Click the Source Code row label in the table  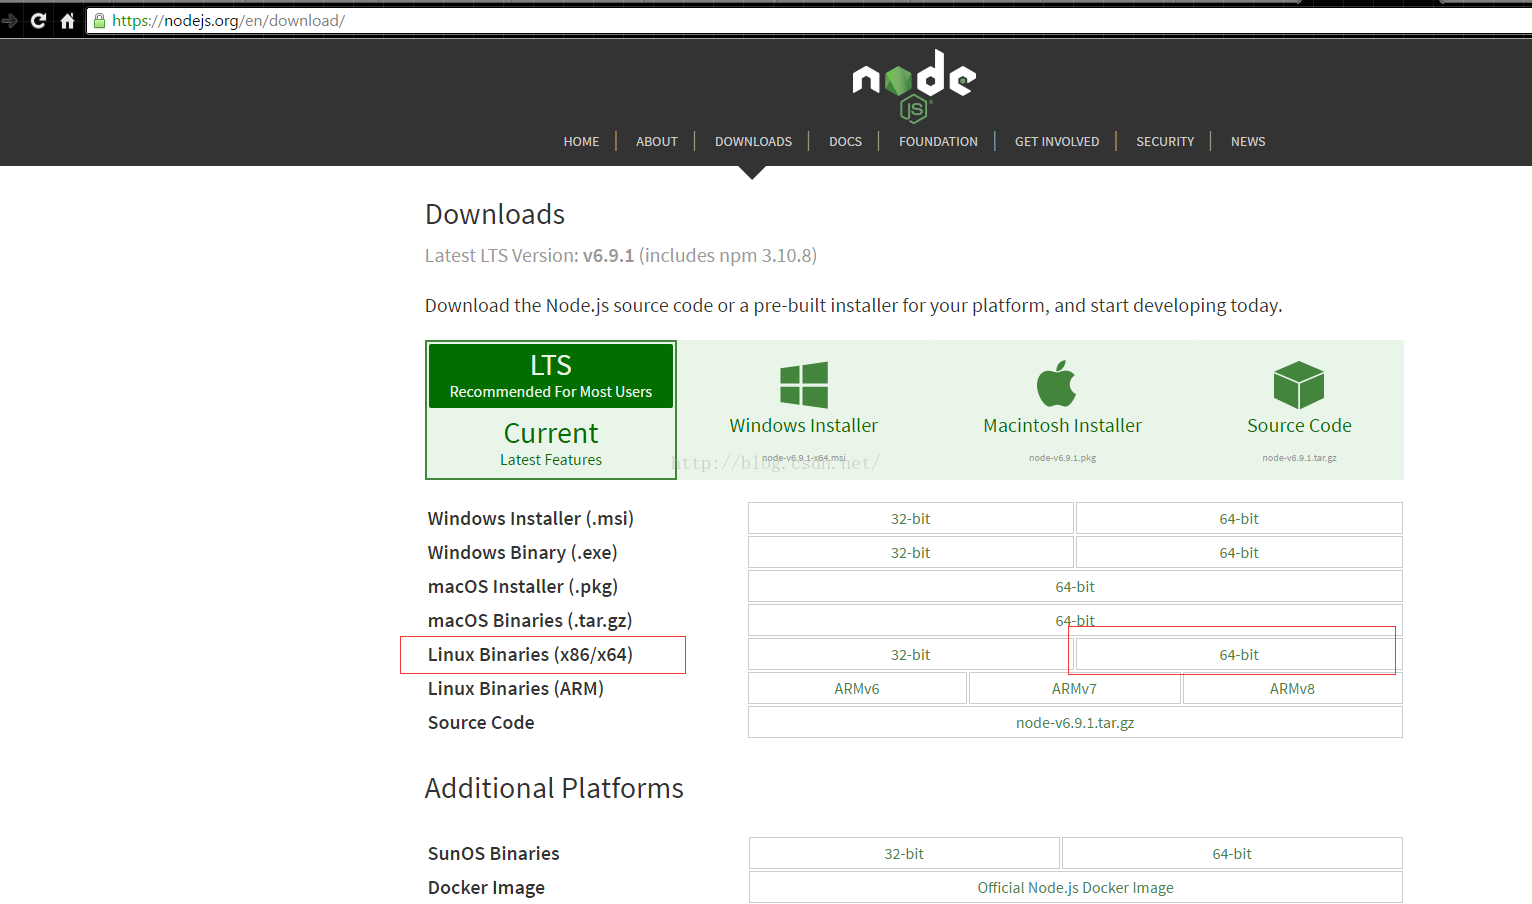481,723
